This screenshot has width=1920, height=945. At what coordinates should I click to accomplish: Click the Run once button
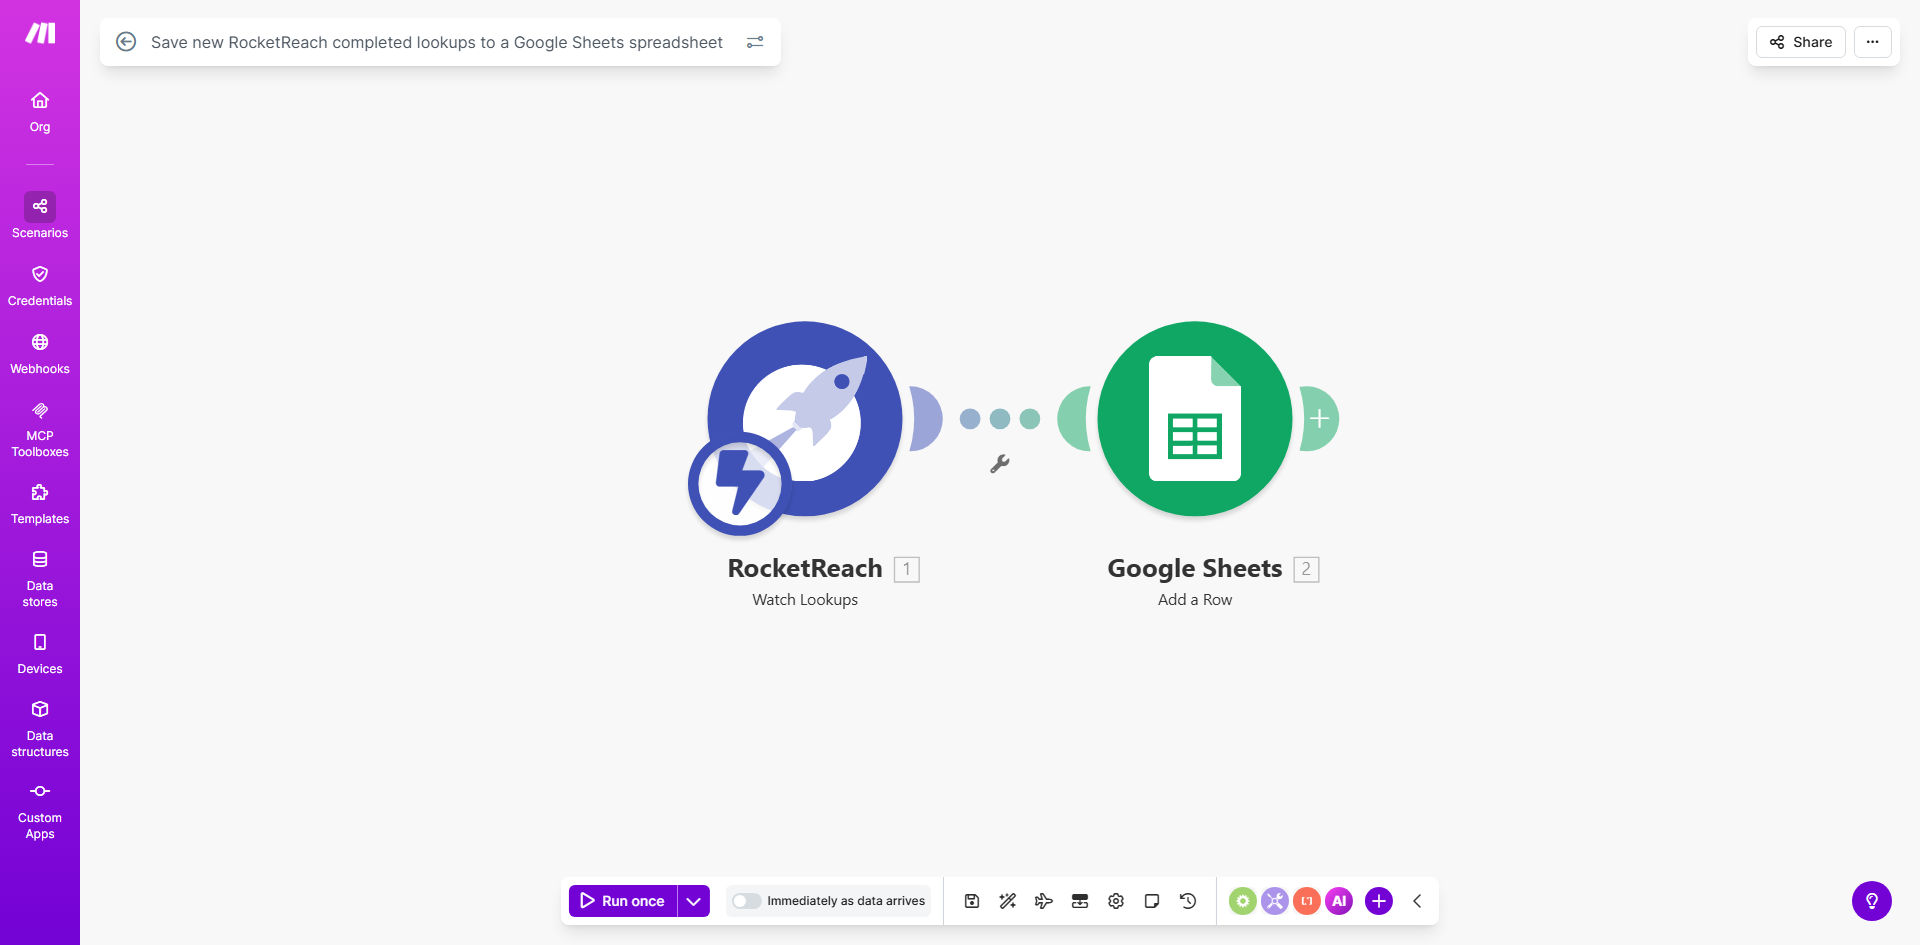(x=623, y=901)
